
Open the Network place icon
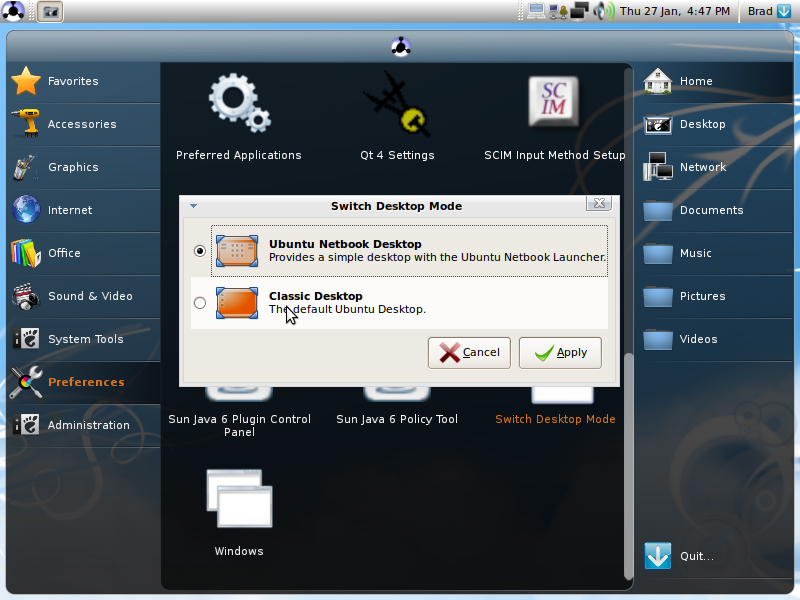coord(657,167)
